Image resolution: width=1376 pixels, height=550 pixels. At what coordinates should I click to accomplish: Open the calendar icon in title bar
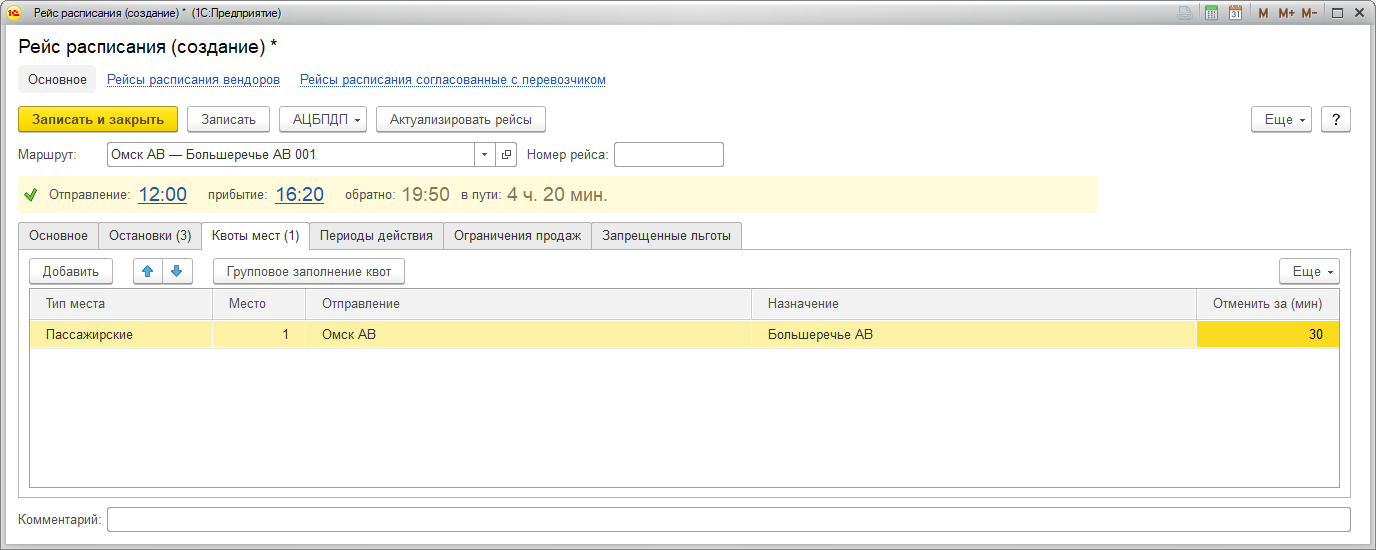[1235, 13]
